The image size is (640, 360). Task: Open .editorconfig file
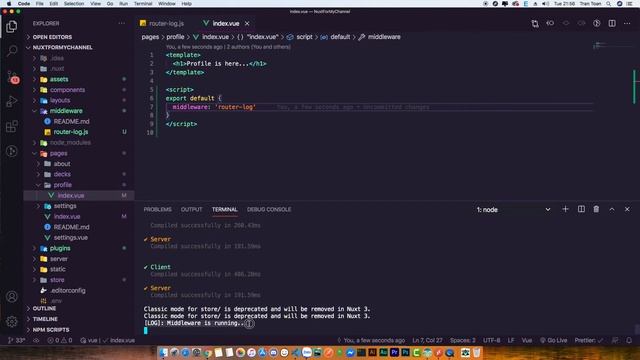pos(68,291)
